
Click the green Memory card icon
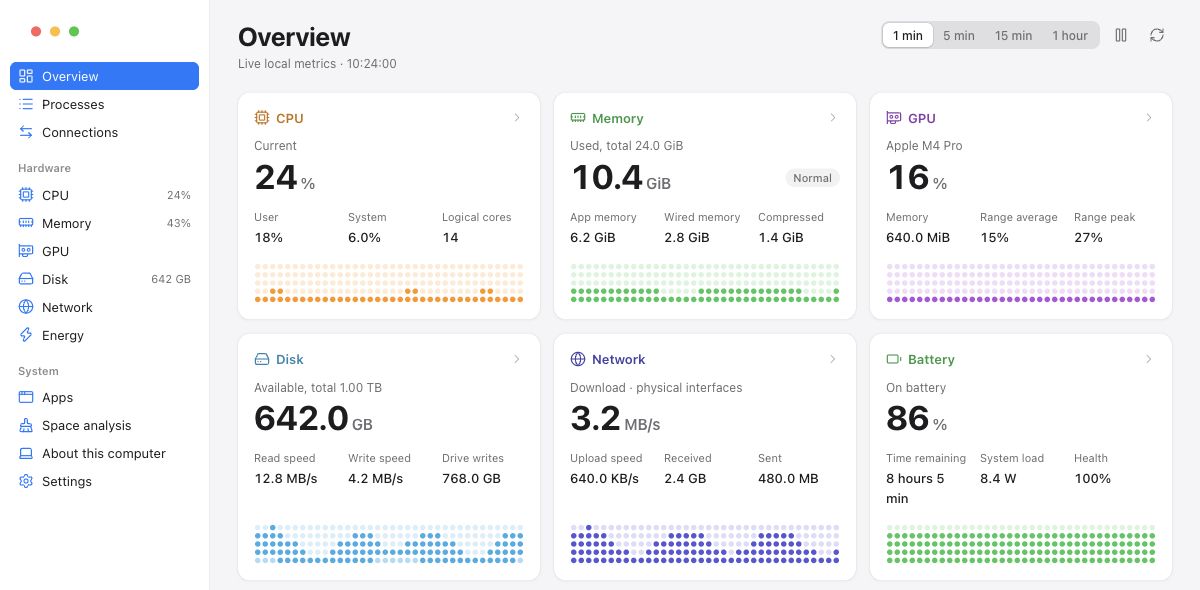[x=578, y=118]
